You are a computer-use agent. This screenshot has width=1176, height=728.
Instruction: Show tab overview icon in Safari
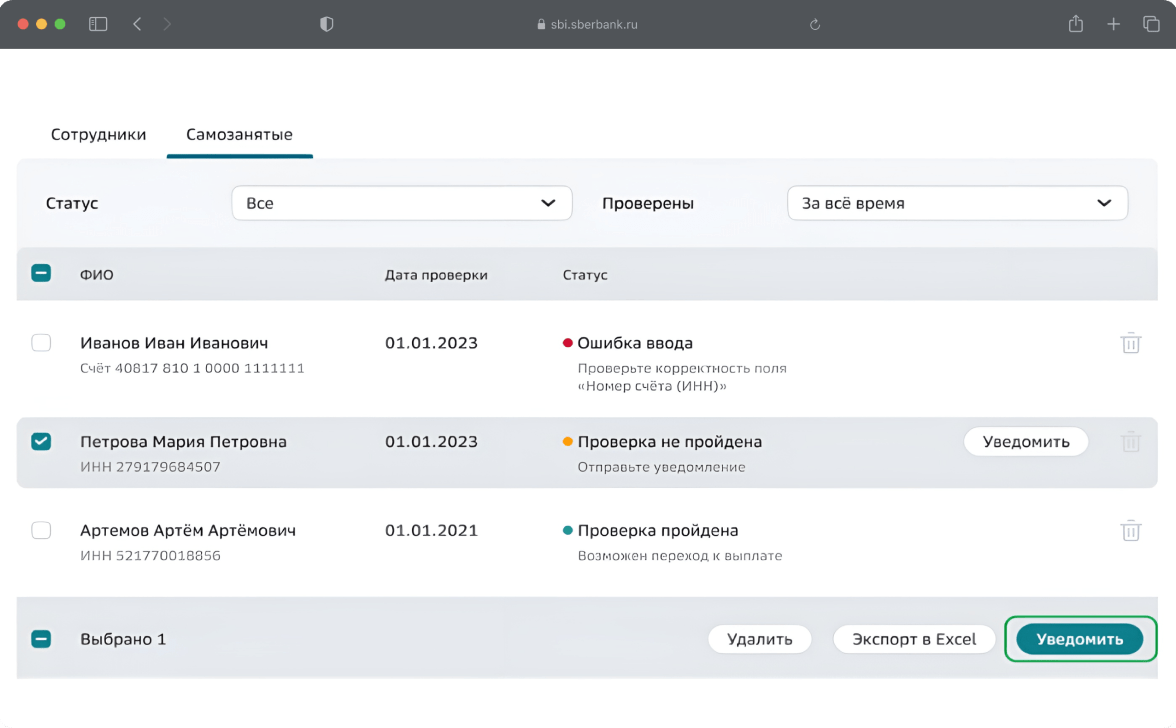coord(1151,24)
